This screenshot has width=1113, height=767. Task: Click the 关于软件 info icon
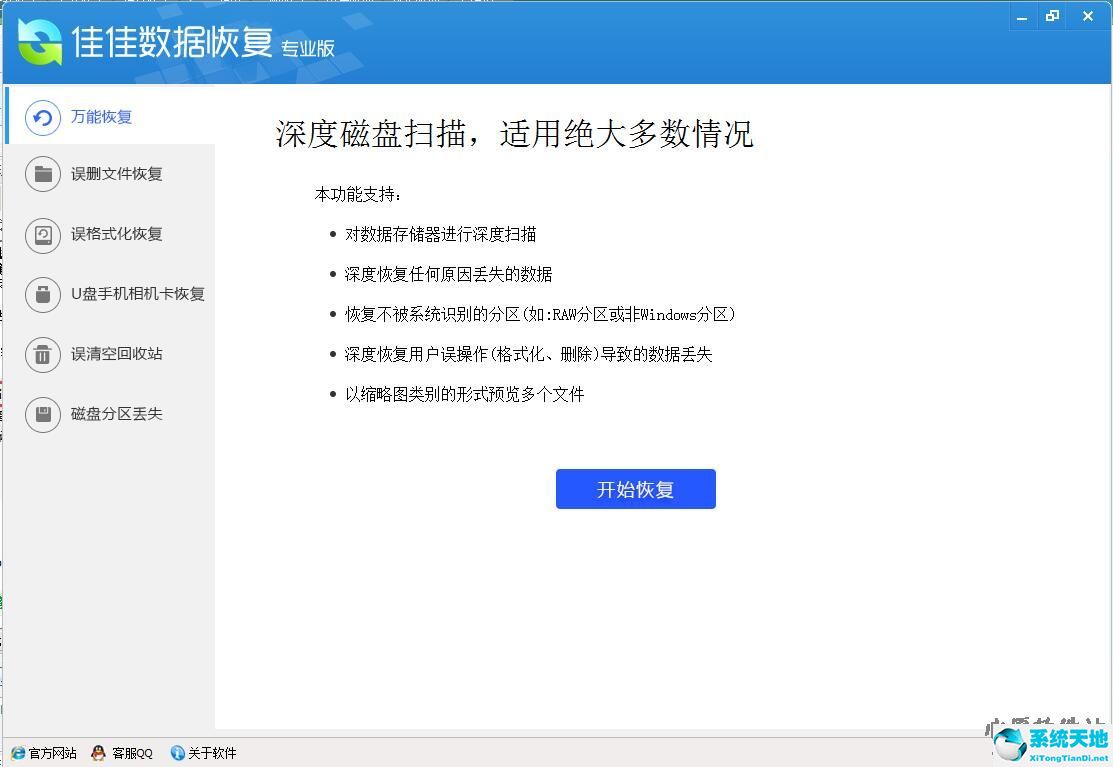[x=179, y=752]
